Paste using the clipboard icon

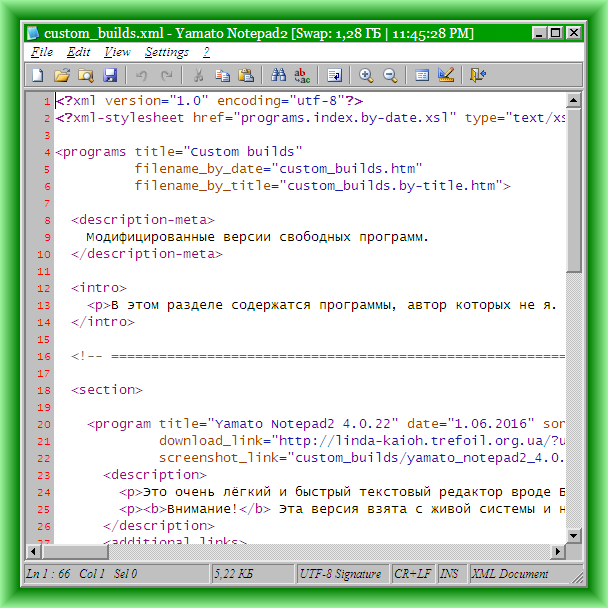(246, 75)
